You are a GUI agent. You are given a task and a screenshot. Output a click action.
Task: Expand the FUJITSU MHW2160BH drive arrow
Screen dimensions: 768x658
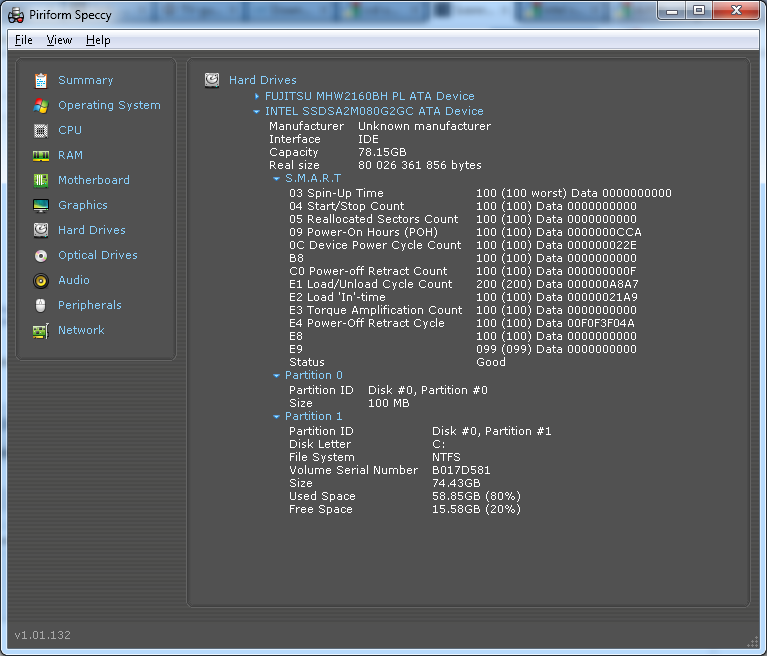pos(257,97)
